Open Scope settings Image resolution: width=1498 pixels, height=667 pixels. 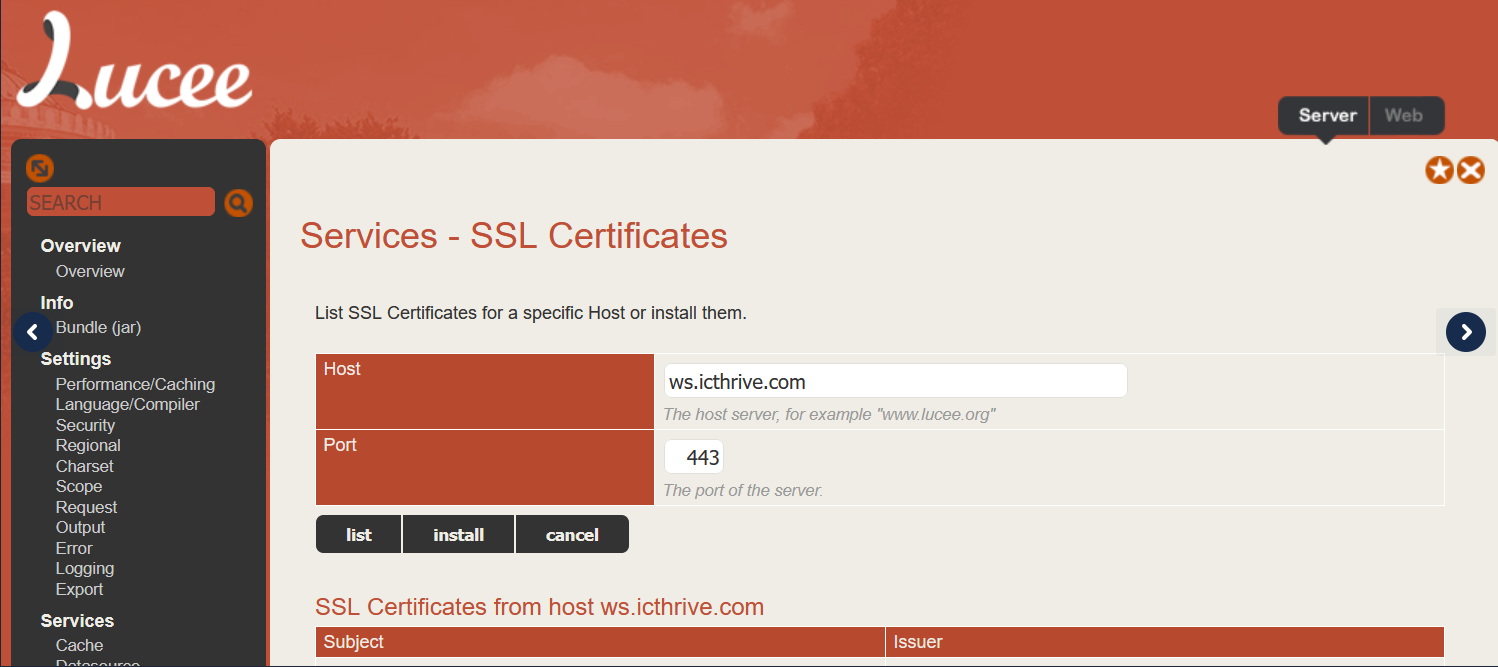79,486
